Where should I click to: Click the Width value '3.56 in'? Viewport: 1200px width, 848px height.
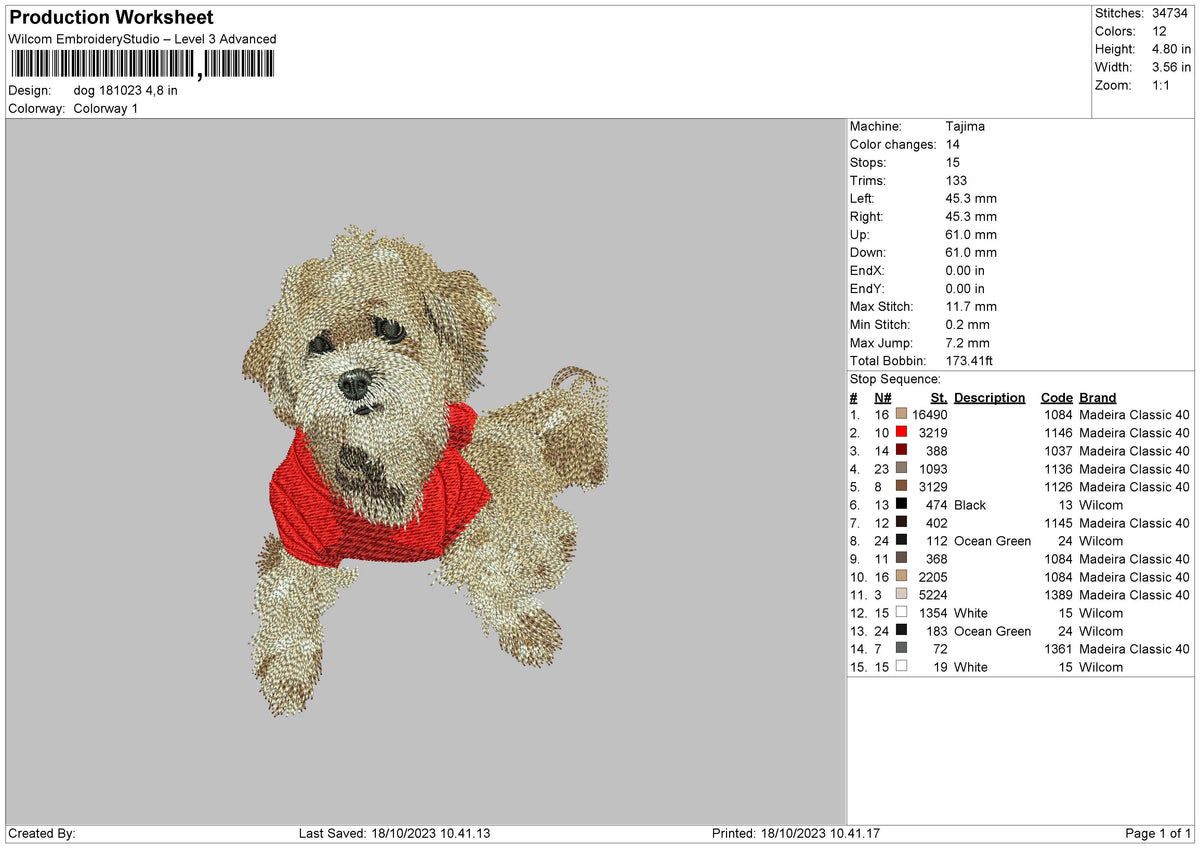1171,67
